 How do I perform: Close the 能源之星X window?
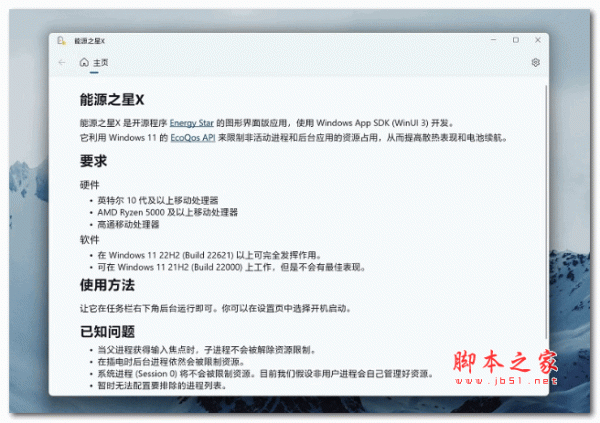pos(538,40)
